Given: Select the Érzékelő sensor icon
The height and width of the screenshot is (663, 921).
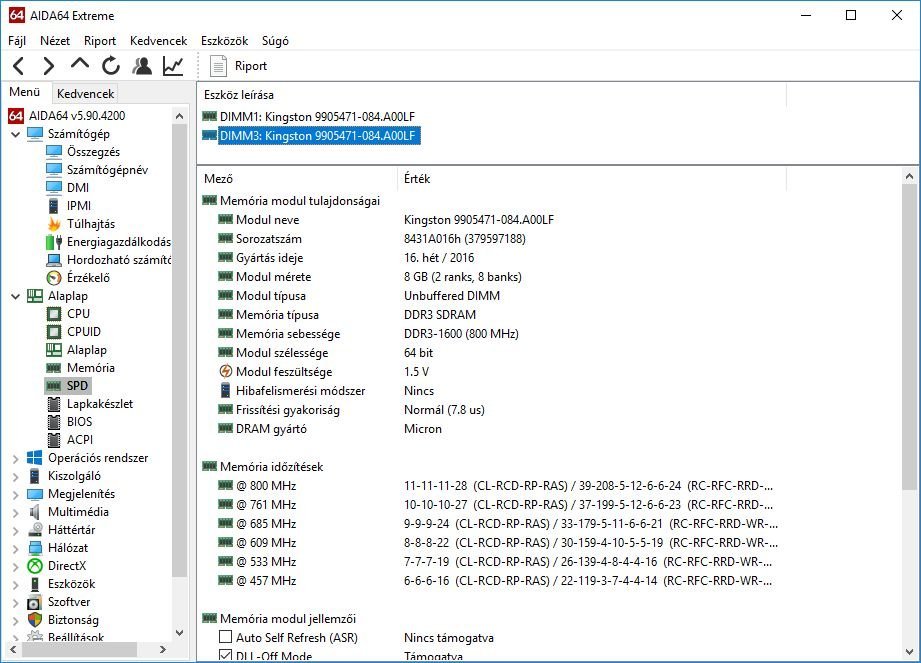Looking at the screenshot, I should click(53, 278).
